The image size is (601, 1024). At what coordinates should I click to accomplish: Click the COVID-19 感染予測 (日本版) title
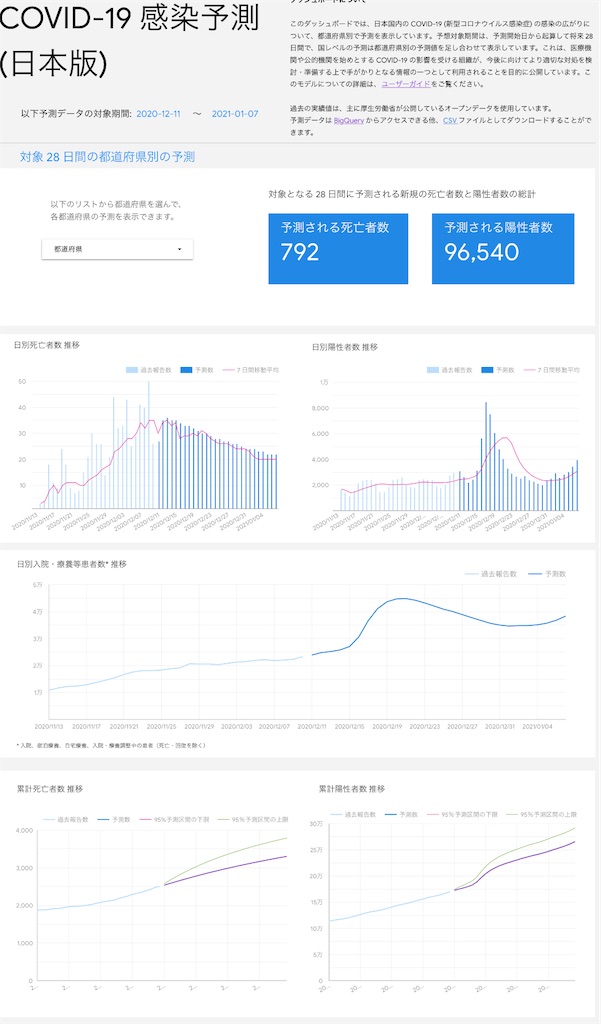pos(129,40)
